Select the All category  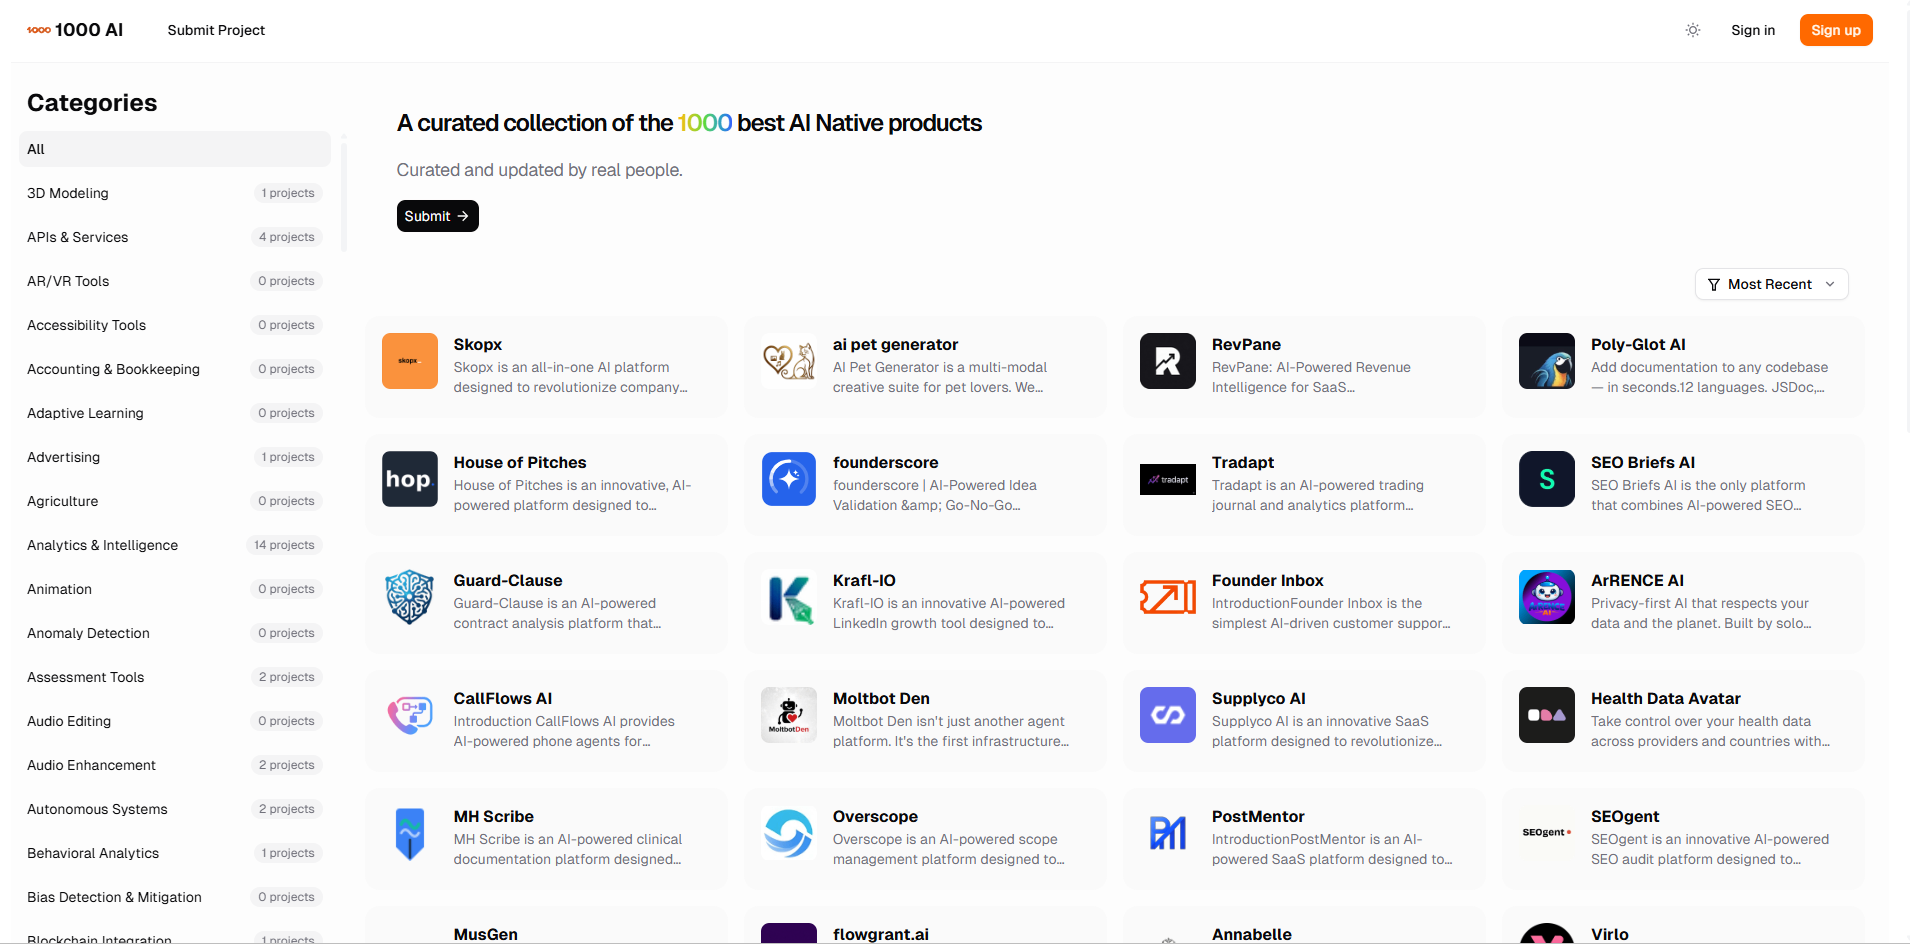click(x=174, y=149)
